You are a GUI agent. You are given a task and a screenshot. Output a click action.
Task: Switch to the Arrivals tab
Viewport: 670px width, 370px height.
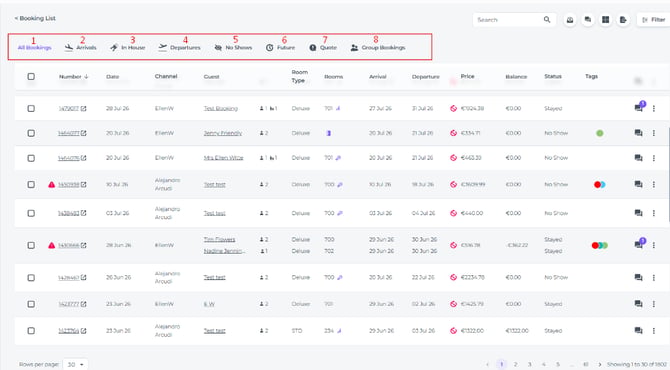click(81, 47)
